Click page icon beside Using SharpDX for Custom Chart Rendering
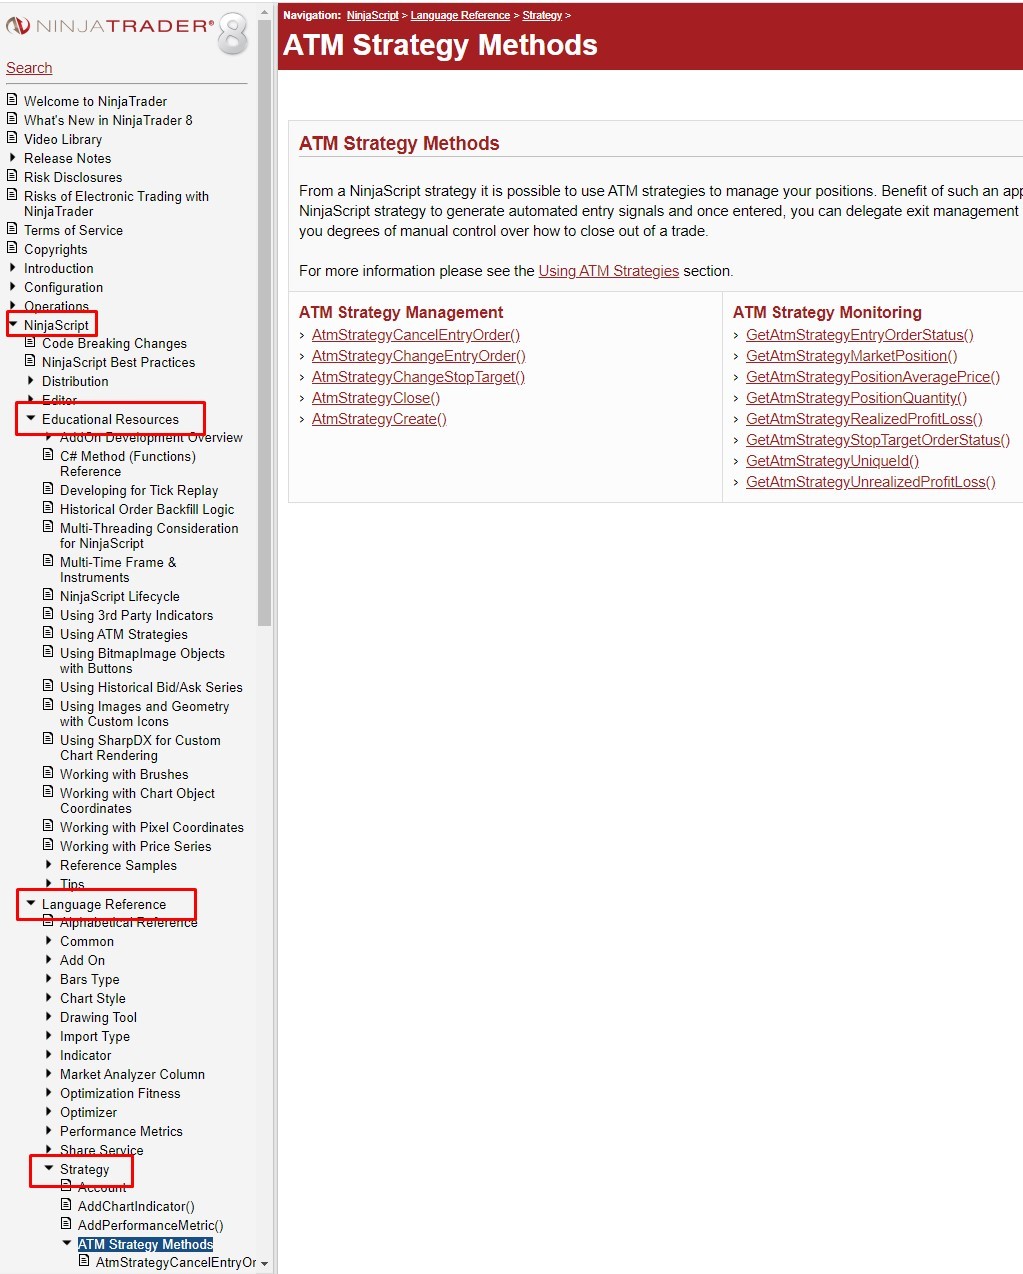Screen dimensions: 1023x1274 pyautogui.click(x=49, y=739)
